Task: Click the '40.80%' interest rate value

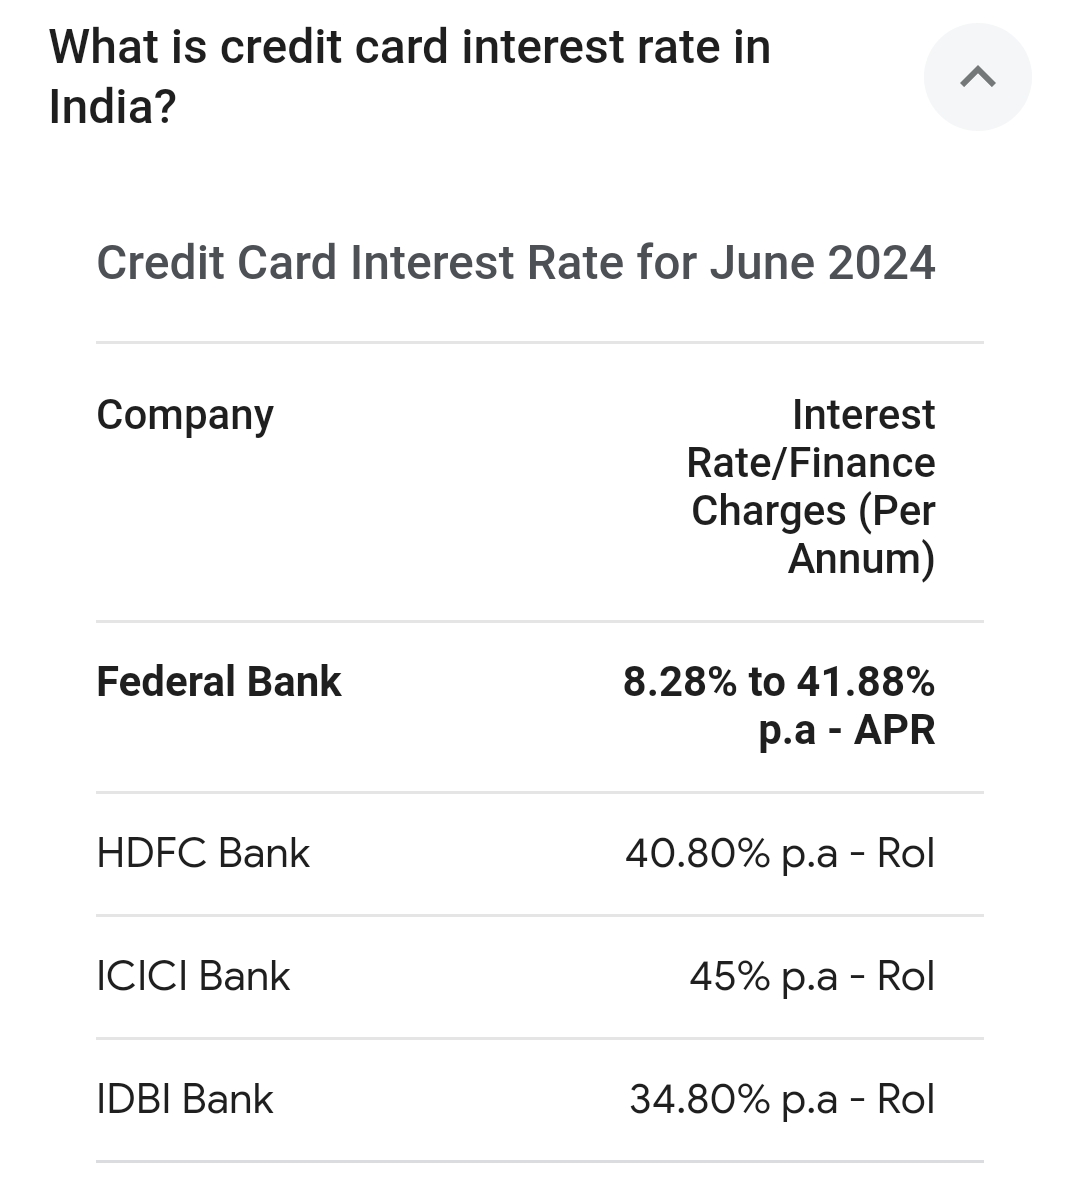Action: 697,854
